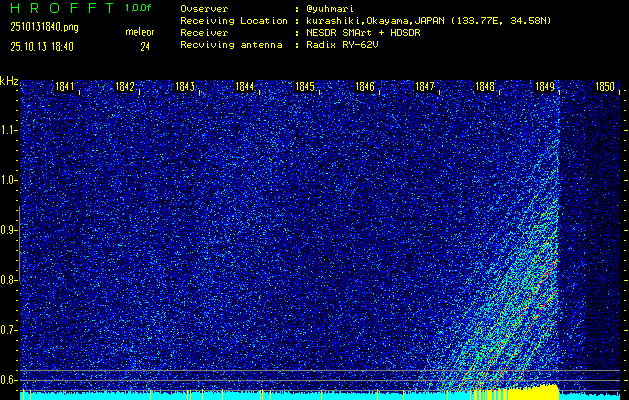
Task: Click the Recviving antenna field label
Action: pos(231,45)
